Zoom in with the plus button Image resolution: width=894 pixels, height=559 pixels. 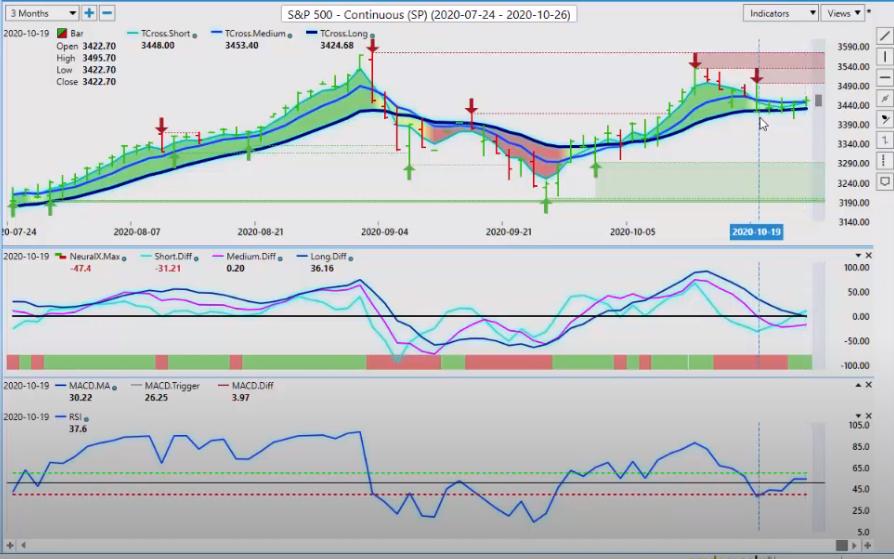pyautogui.click(x=89, y=13)
